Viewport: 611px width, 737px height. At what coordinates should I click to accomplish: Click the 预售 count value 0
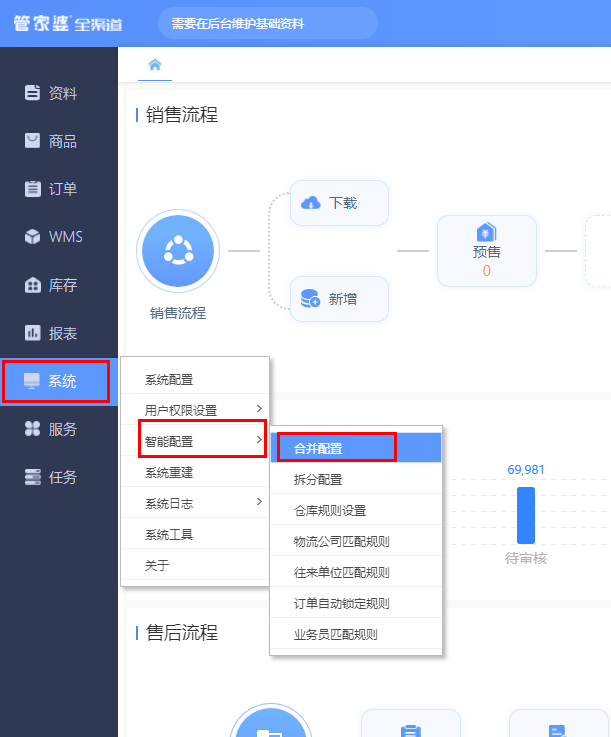pyautogui.click(x=486, y=271)
